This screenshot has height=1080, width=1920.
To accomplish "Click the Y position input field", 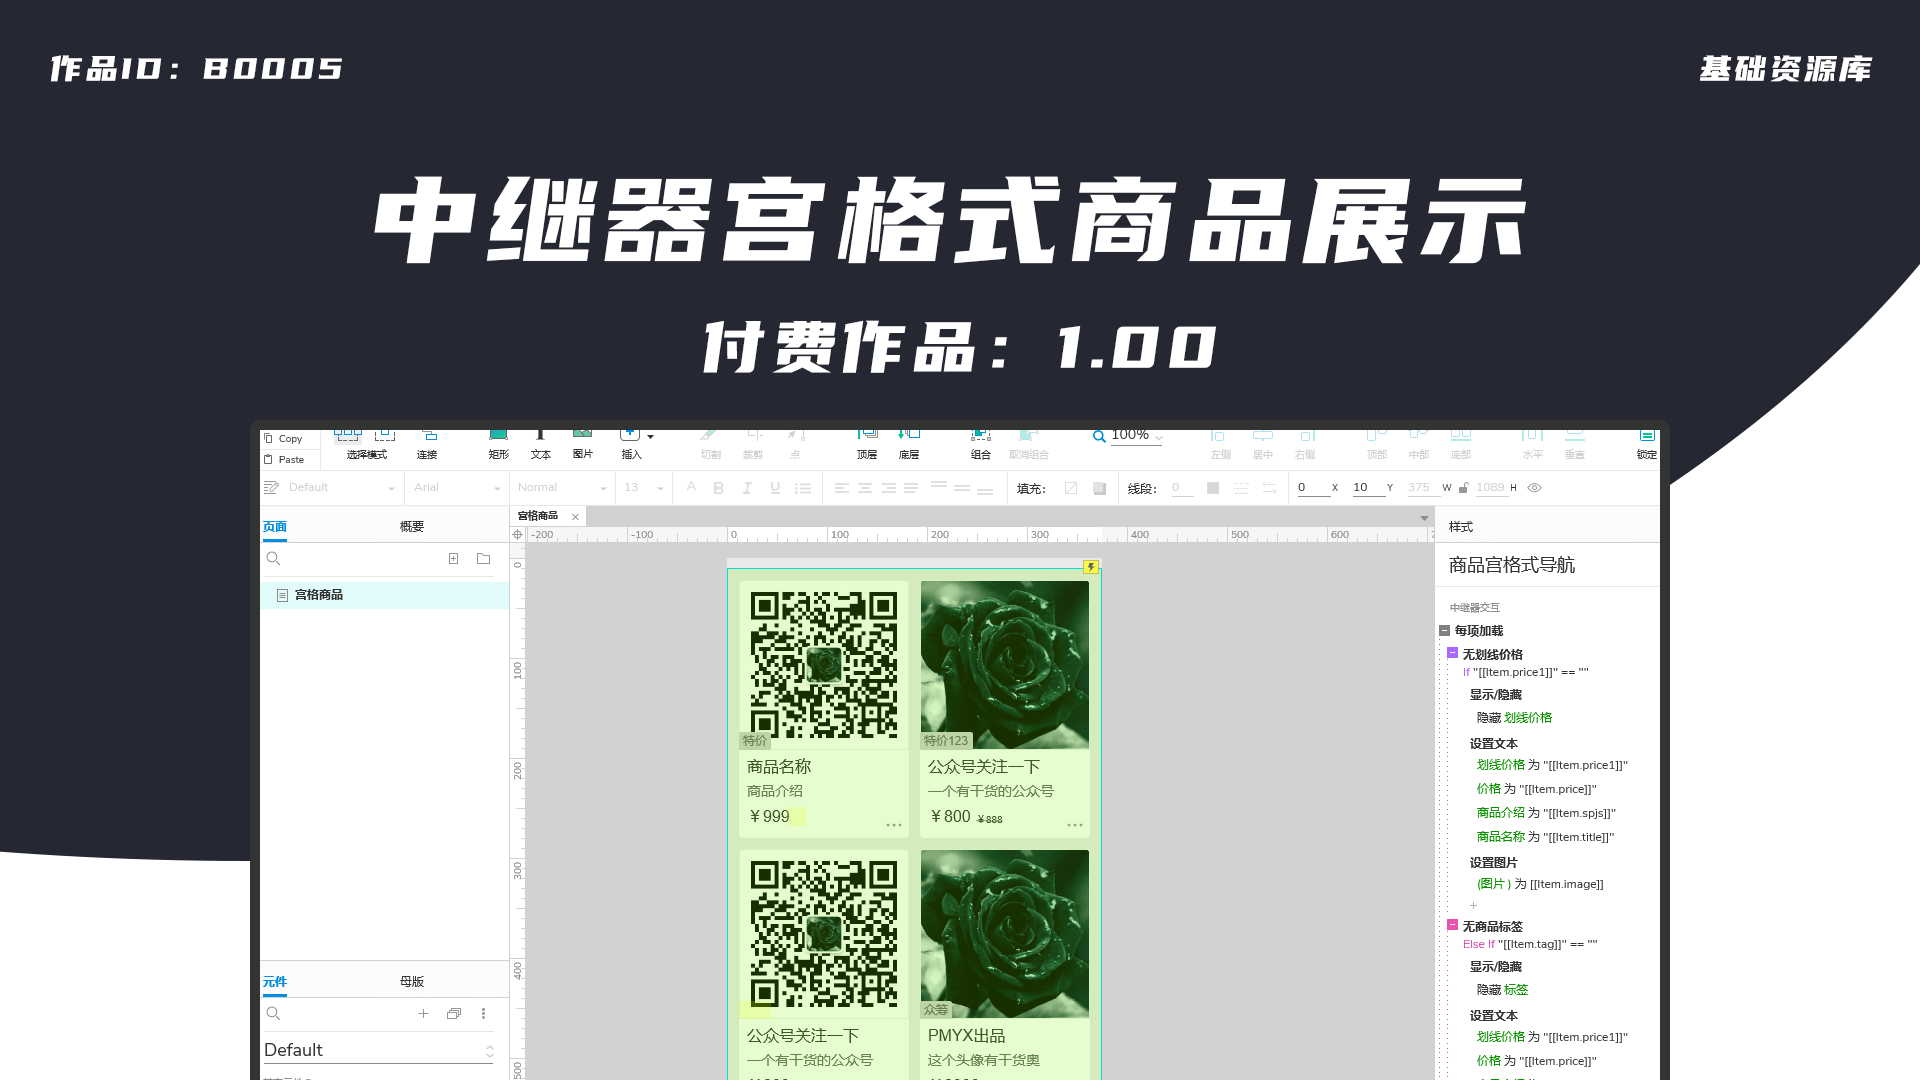I will click(1368, 488).
